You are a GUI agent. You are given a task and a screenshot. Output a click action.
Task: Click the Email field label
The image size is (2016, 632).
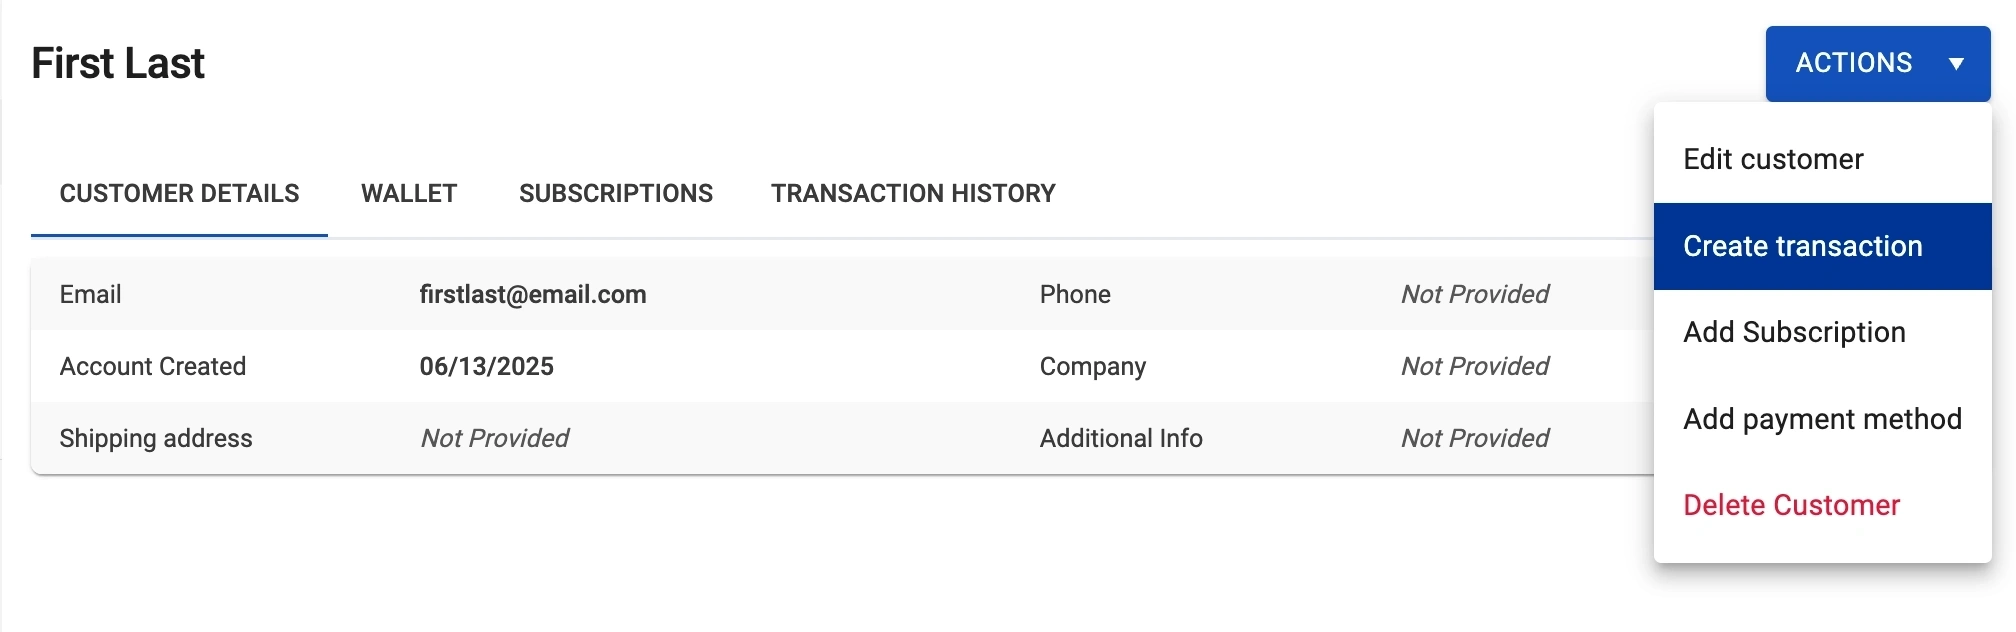(90, 295)
